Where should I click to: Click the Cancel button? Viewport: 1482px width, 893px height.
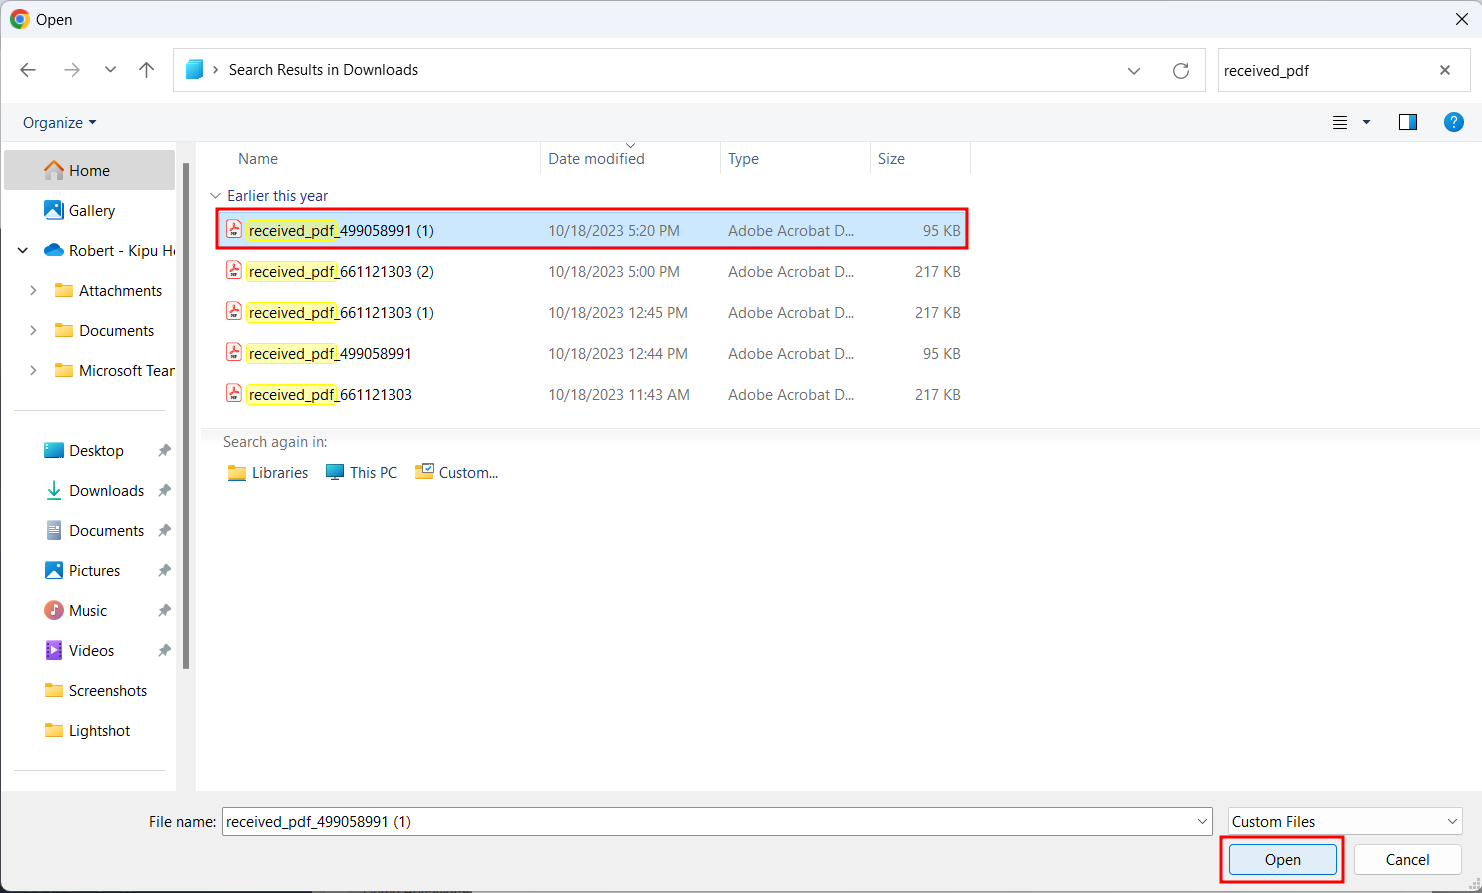1407,860
